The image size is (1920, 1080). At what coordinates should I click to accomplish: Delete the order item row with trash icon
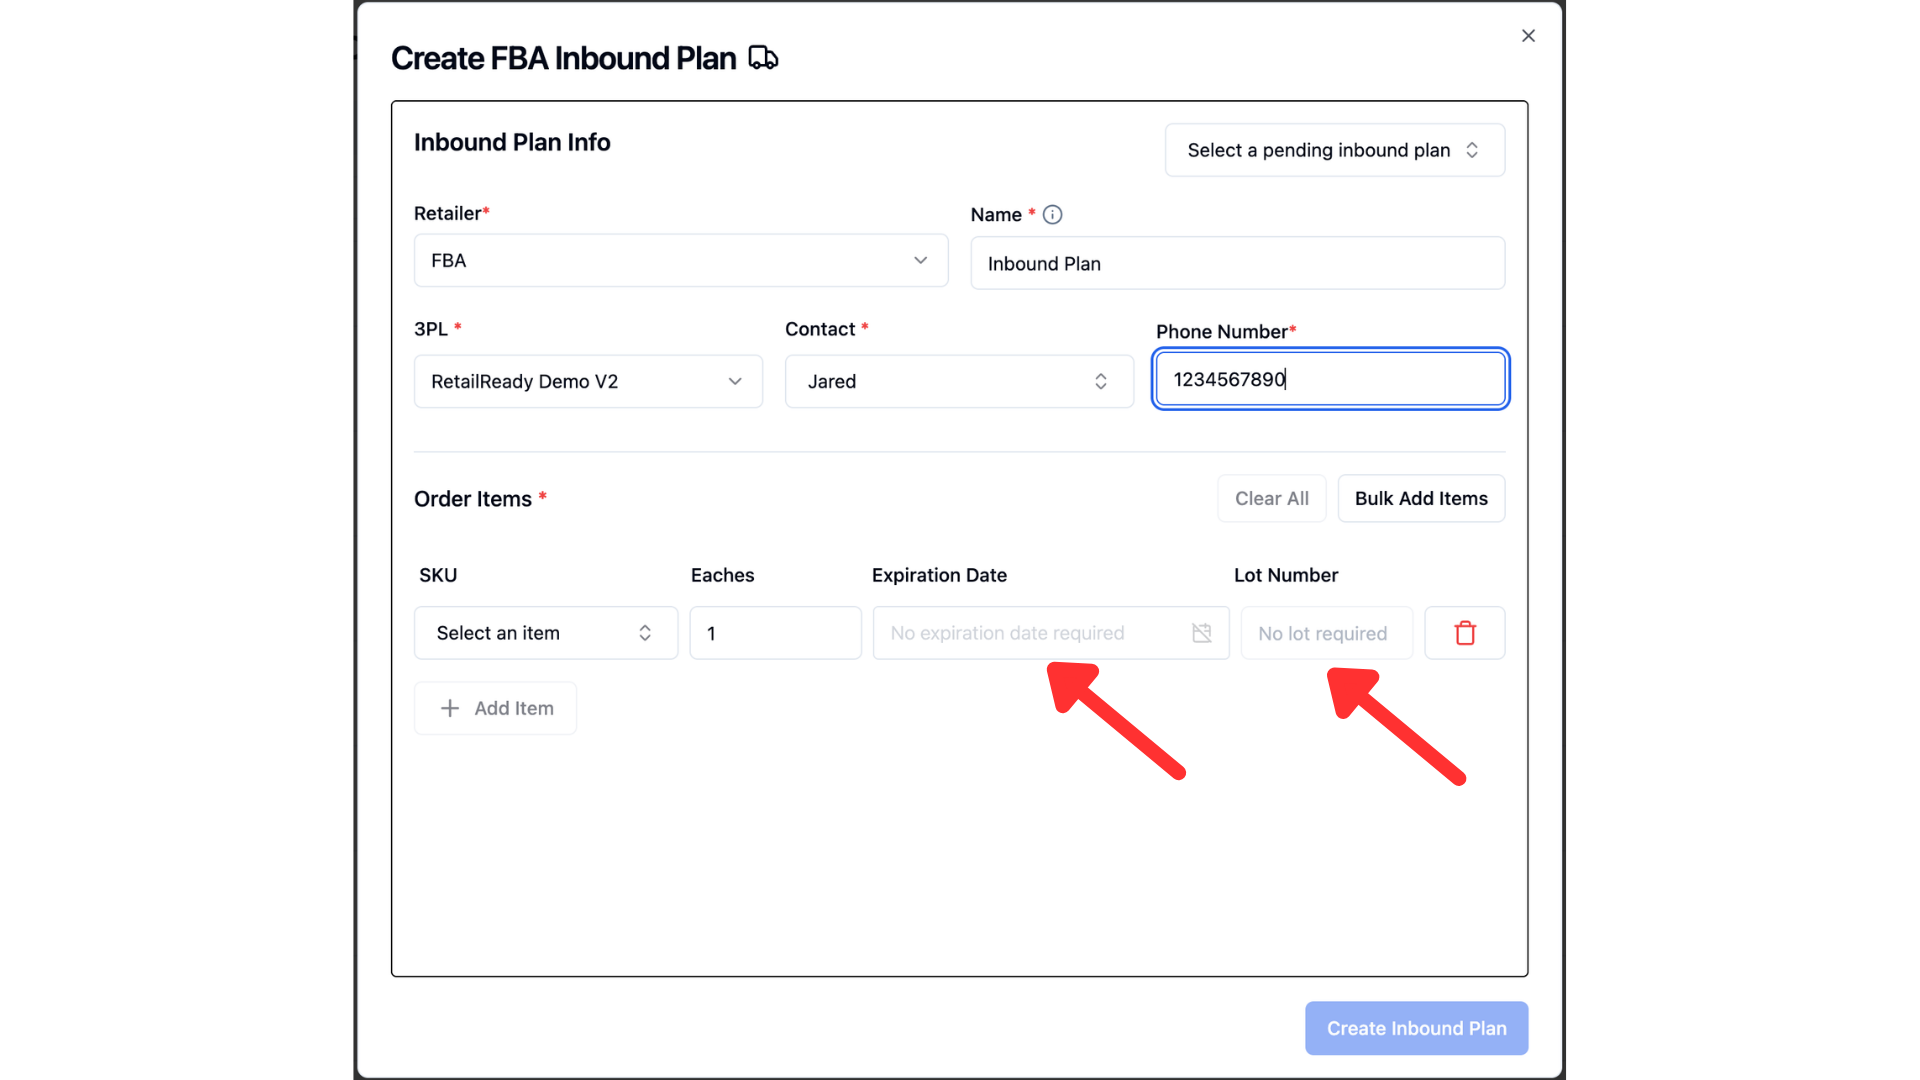[x=1465, y=633]
